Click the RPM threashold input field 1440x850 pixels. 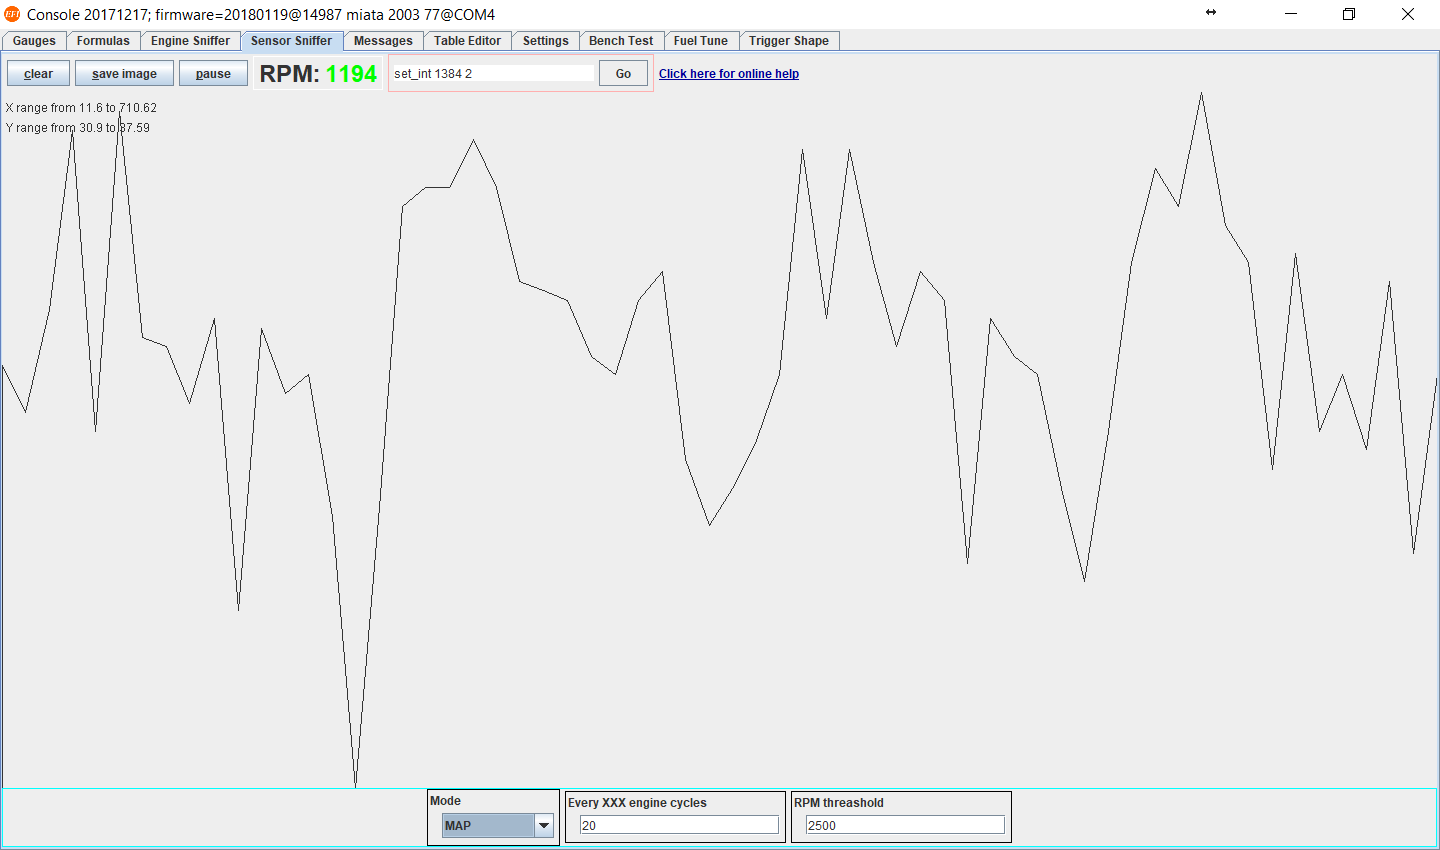(x=904, y=826)
